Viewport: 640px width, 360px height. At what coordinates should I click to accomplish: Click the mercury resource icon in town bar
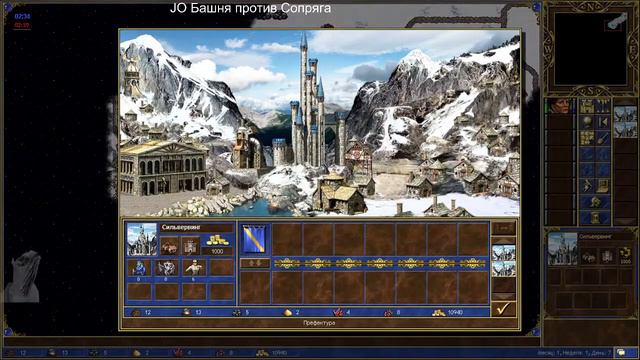pyautogui.click(x=186, y=312)
